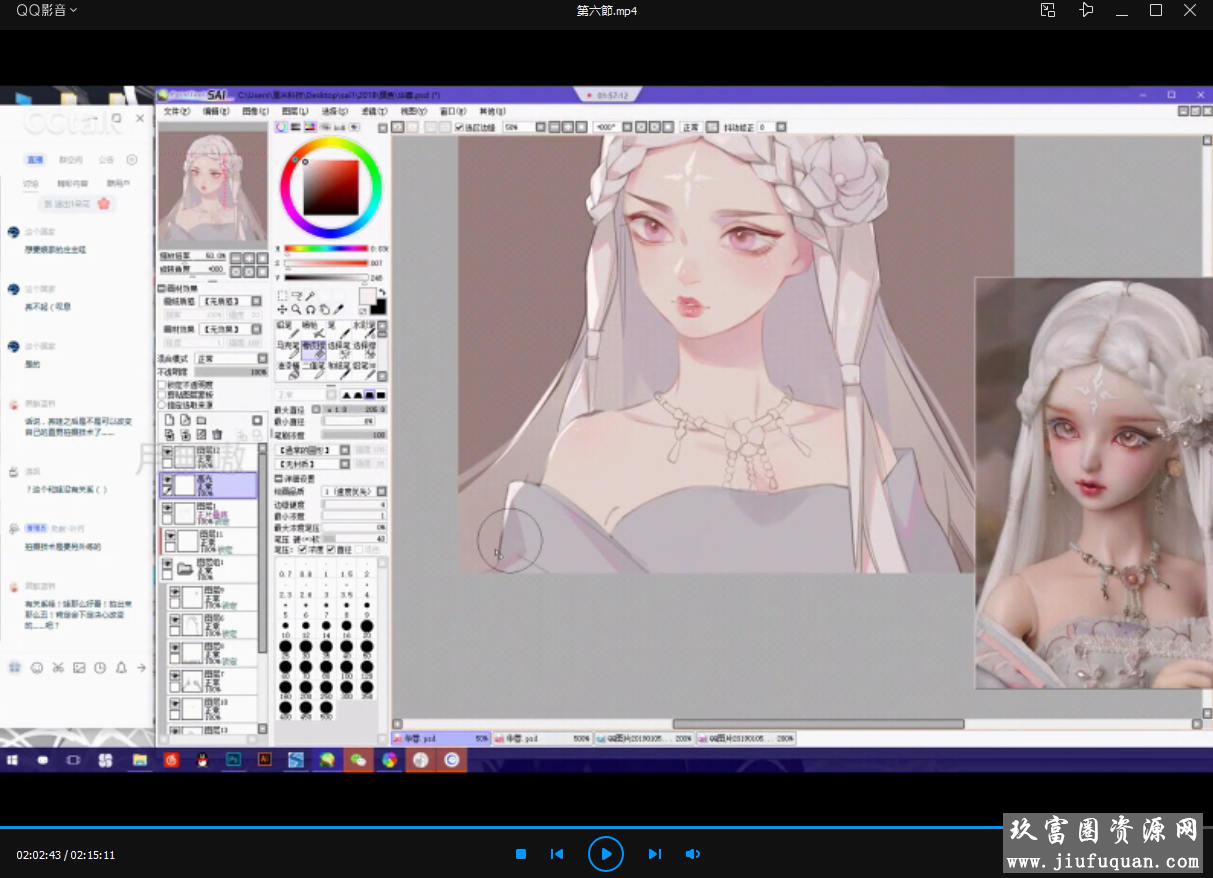Screen dimensions: 1213x878
Task: Open the 文件 menu in SAI
Action: tap(176, 111)
